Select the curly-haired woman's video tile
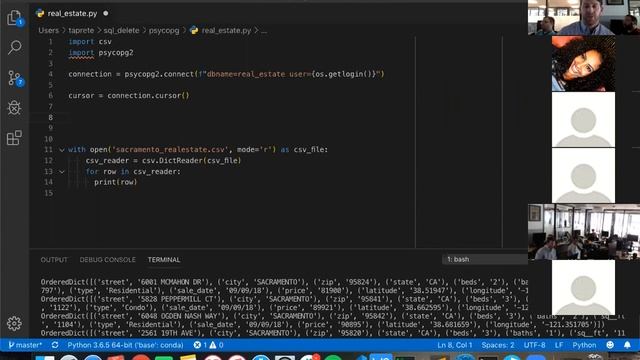 [583, 63]
